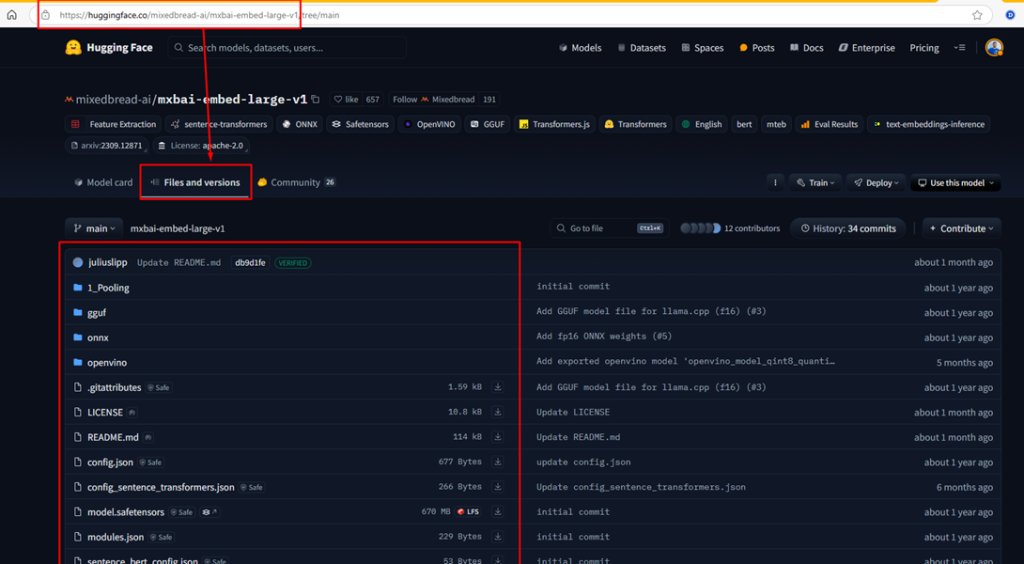1024x564 pixels.
Task: Download README.md using its download icon
Action: coord(498,437)
